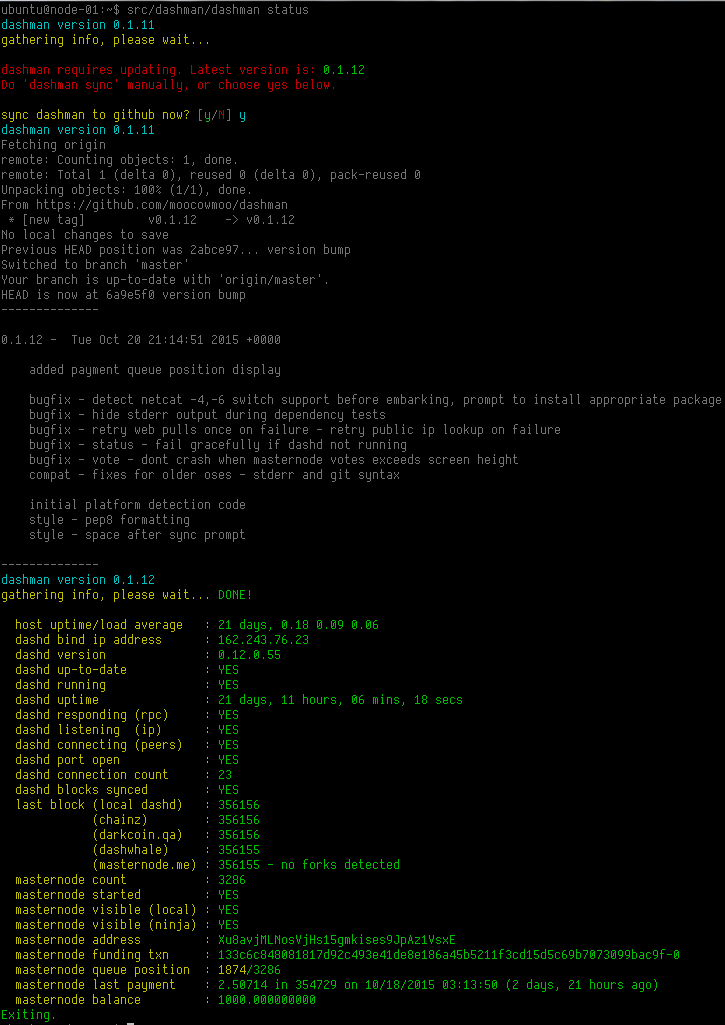This screenshot has width=725, height=1025.
Task: Click 'no forks detected' text
Action: (x=340, y=865)
